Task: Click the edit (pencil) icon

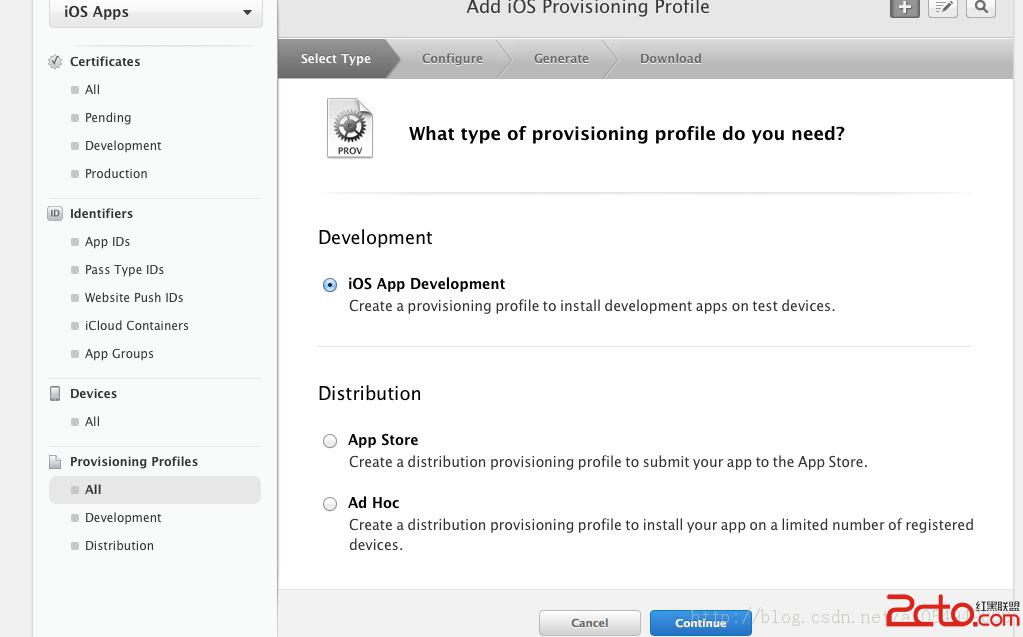Action: click(x=942, y=8)
